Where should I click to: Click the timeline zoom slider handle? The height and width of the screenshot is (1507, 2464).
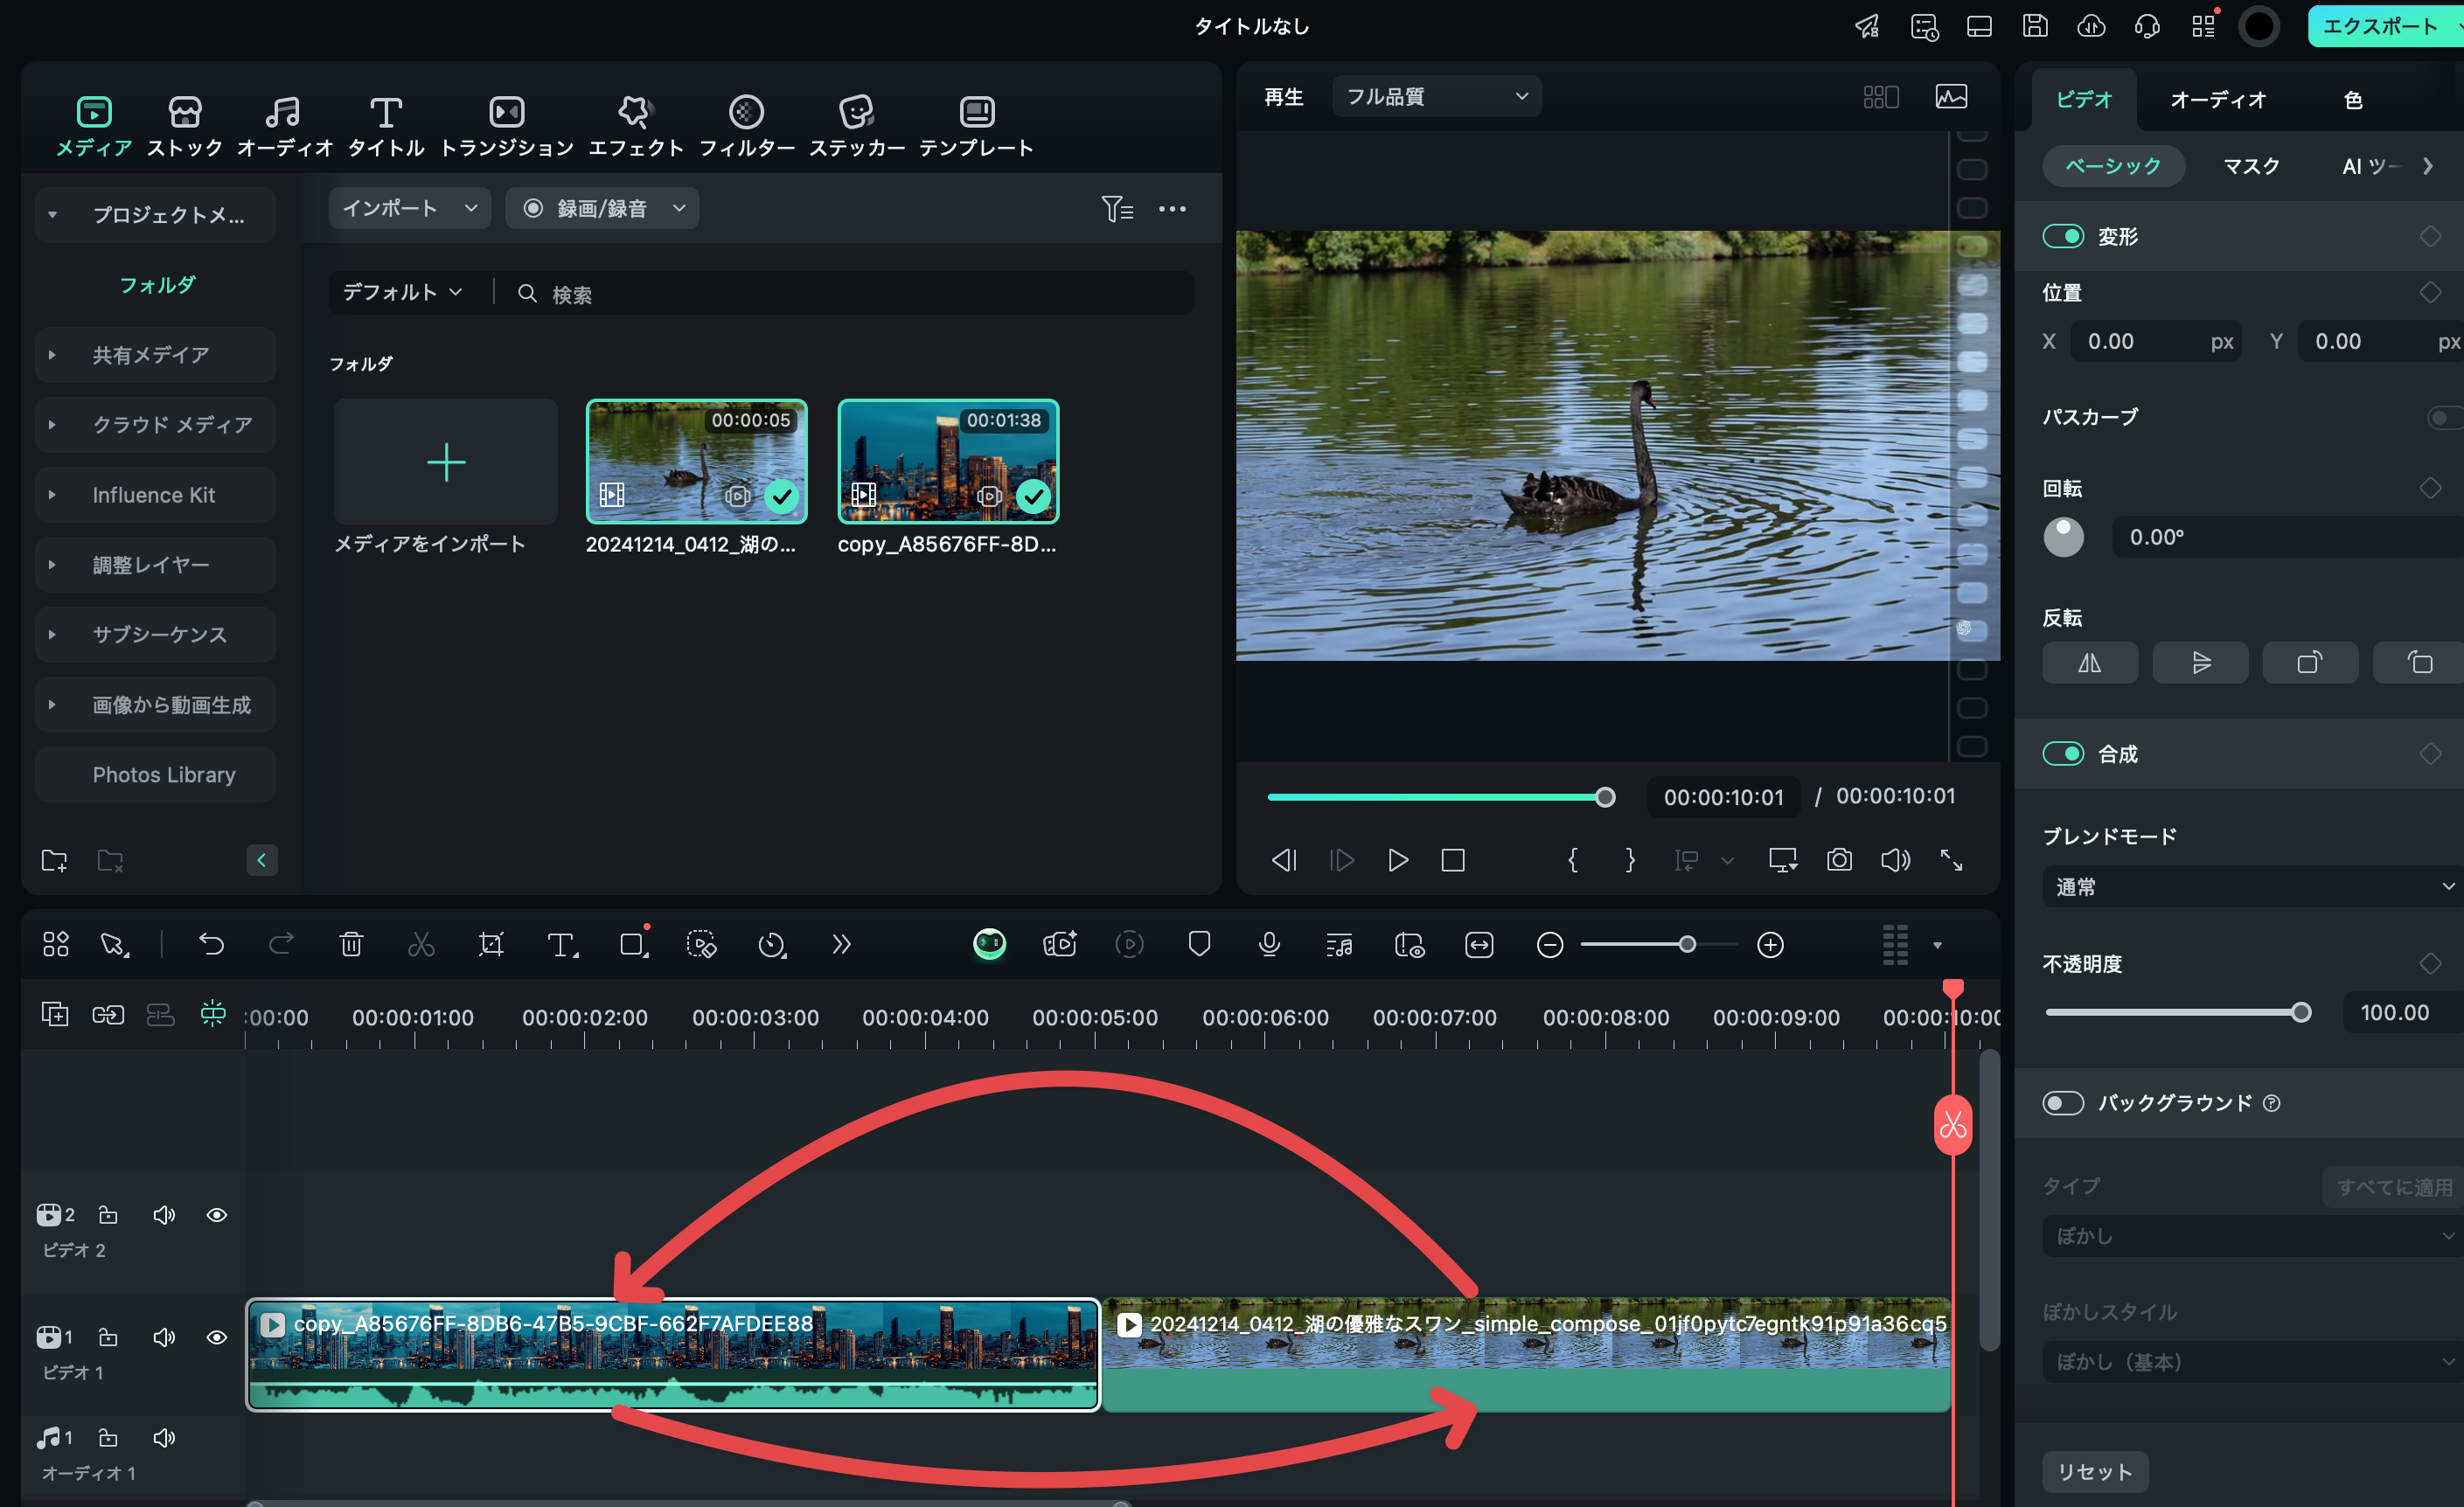(1687, 944)
